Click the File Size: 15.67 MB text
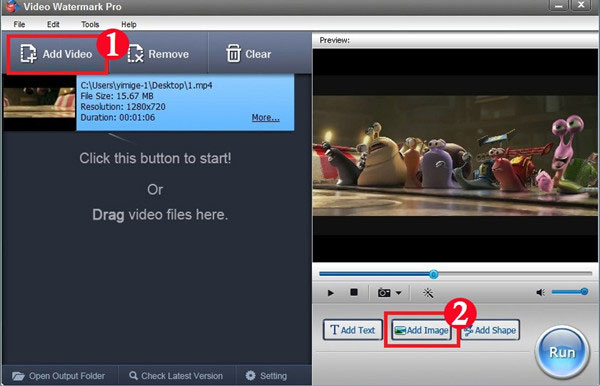The height and width of the screenshot is (386, 600). click(x=117, y=96)
